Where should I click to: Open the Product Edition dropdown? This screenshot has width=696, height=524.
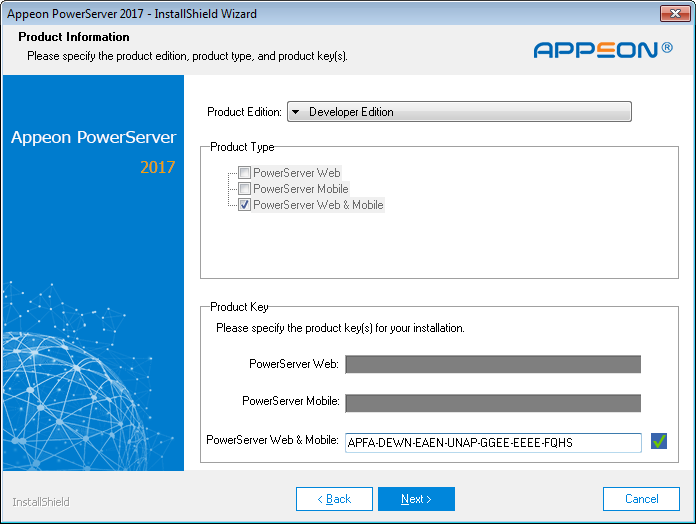(x=459, y=112)
